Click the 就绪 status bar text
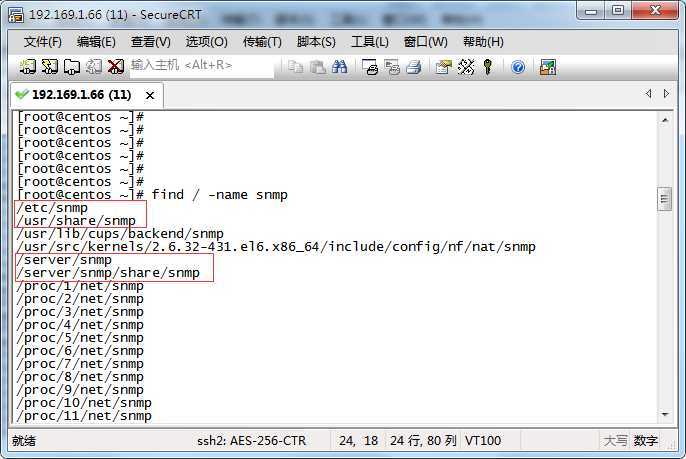Image resolution: width=686 pixels, height=459 pixels. point(24,440)
